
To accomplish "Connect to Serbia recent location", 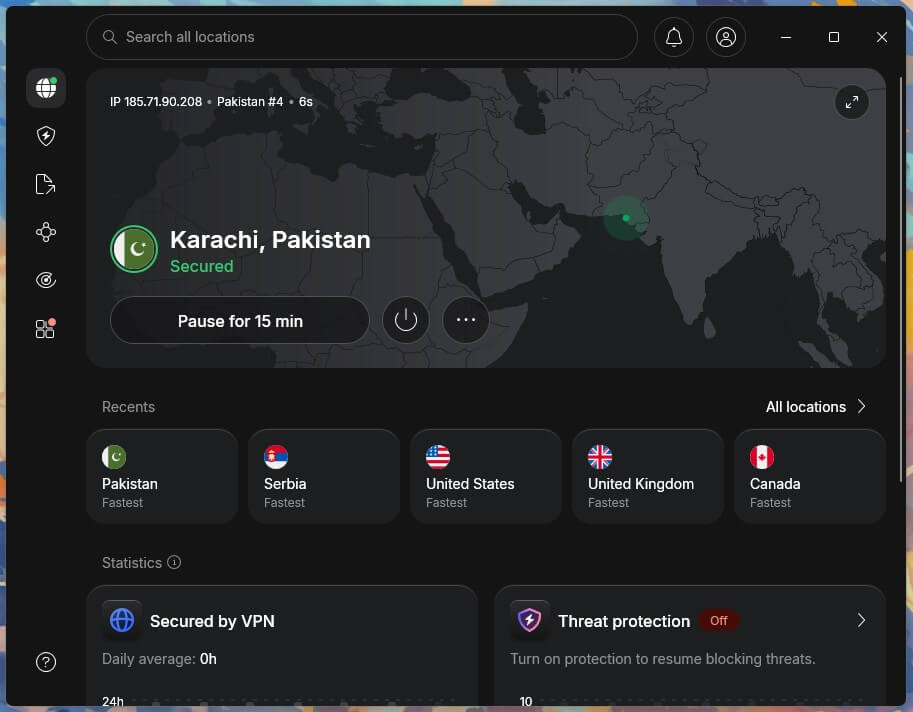I will pyautogui.click(x=324, y=477).
